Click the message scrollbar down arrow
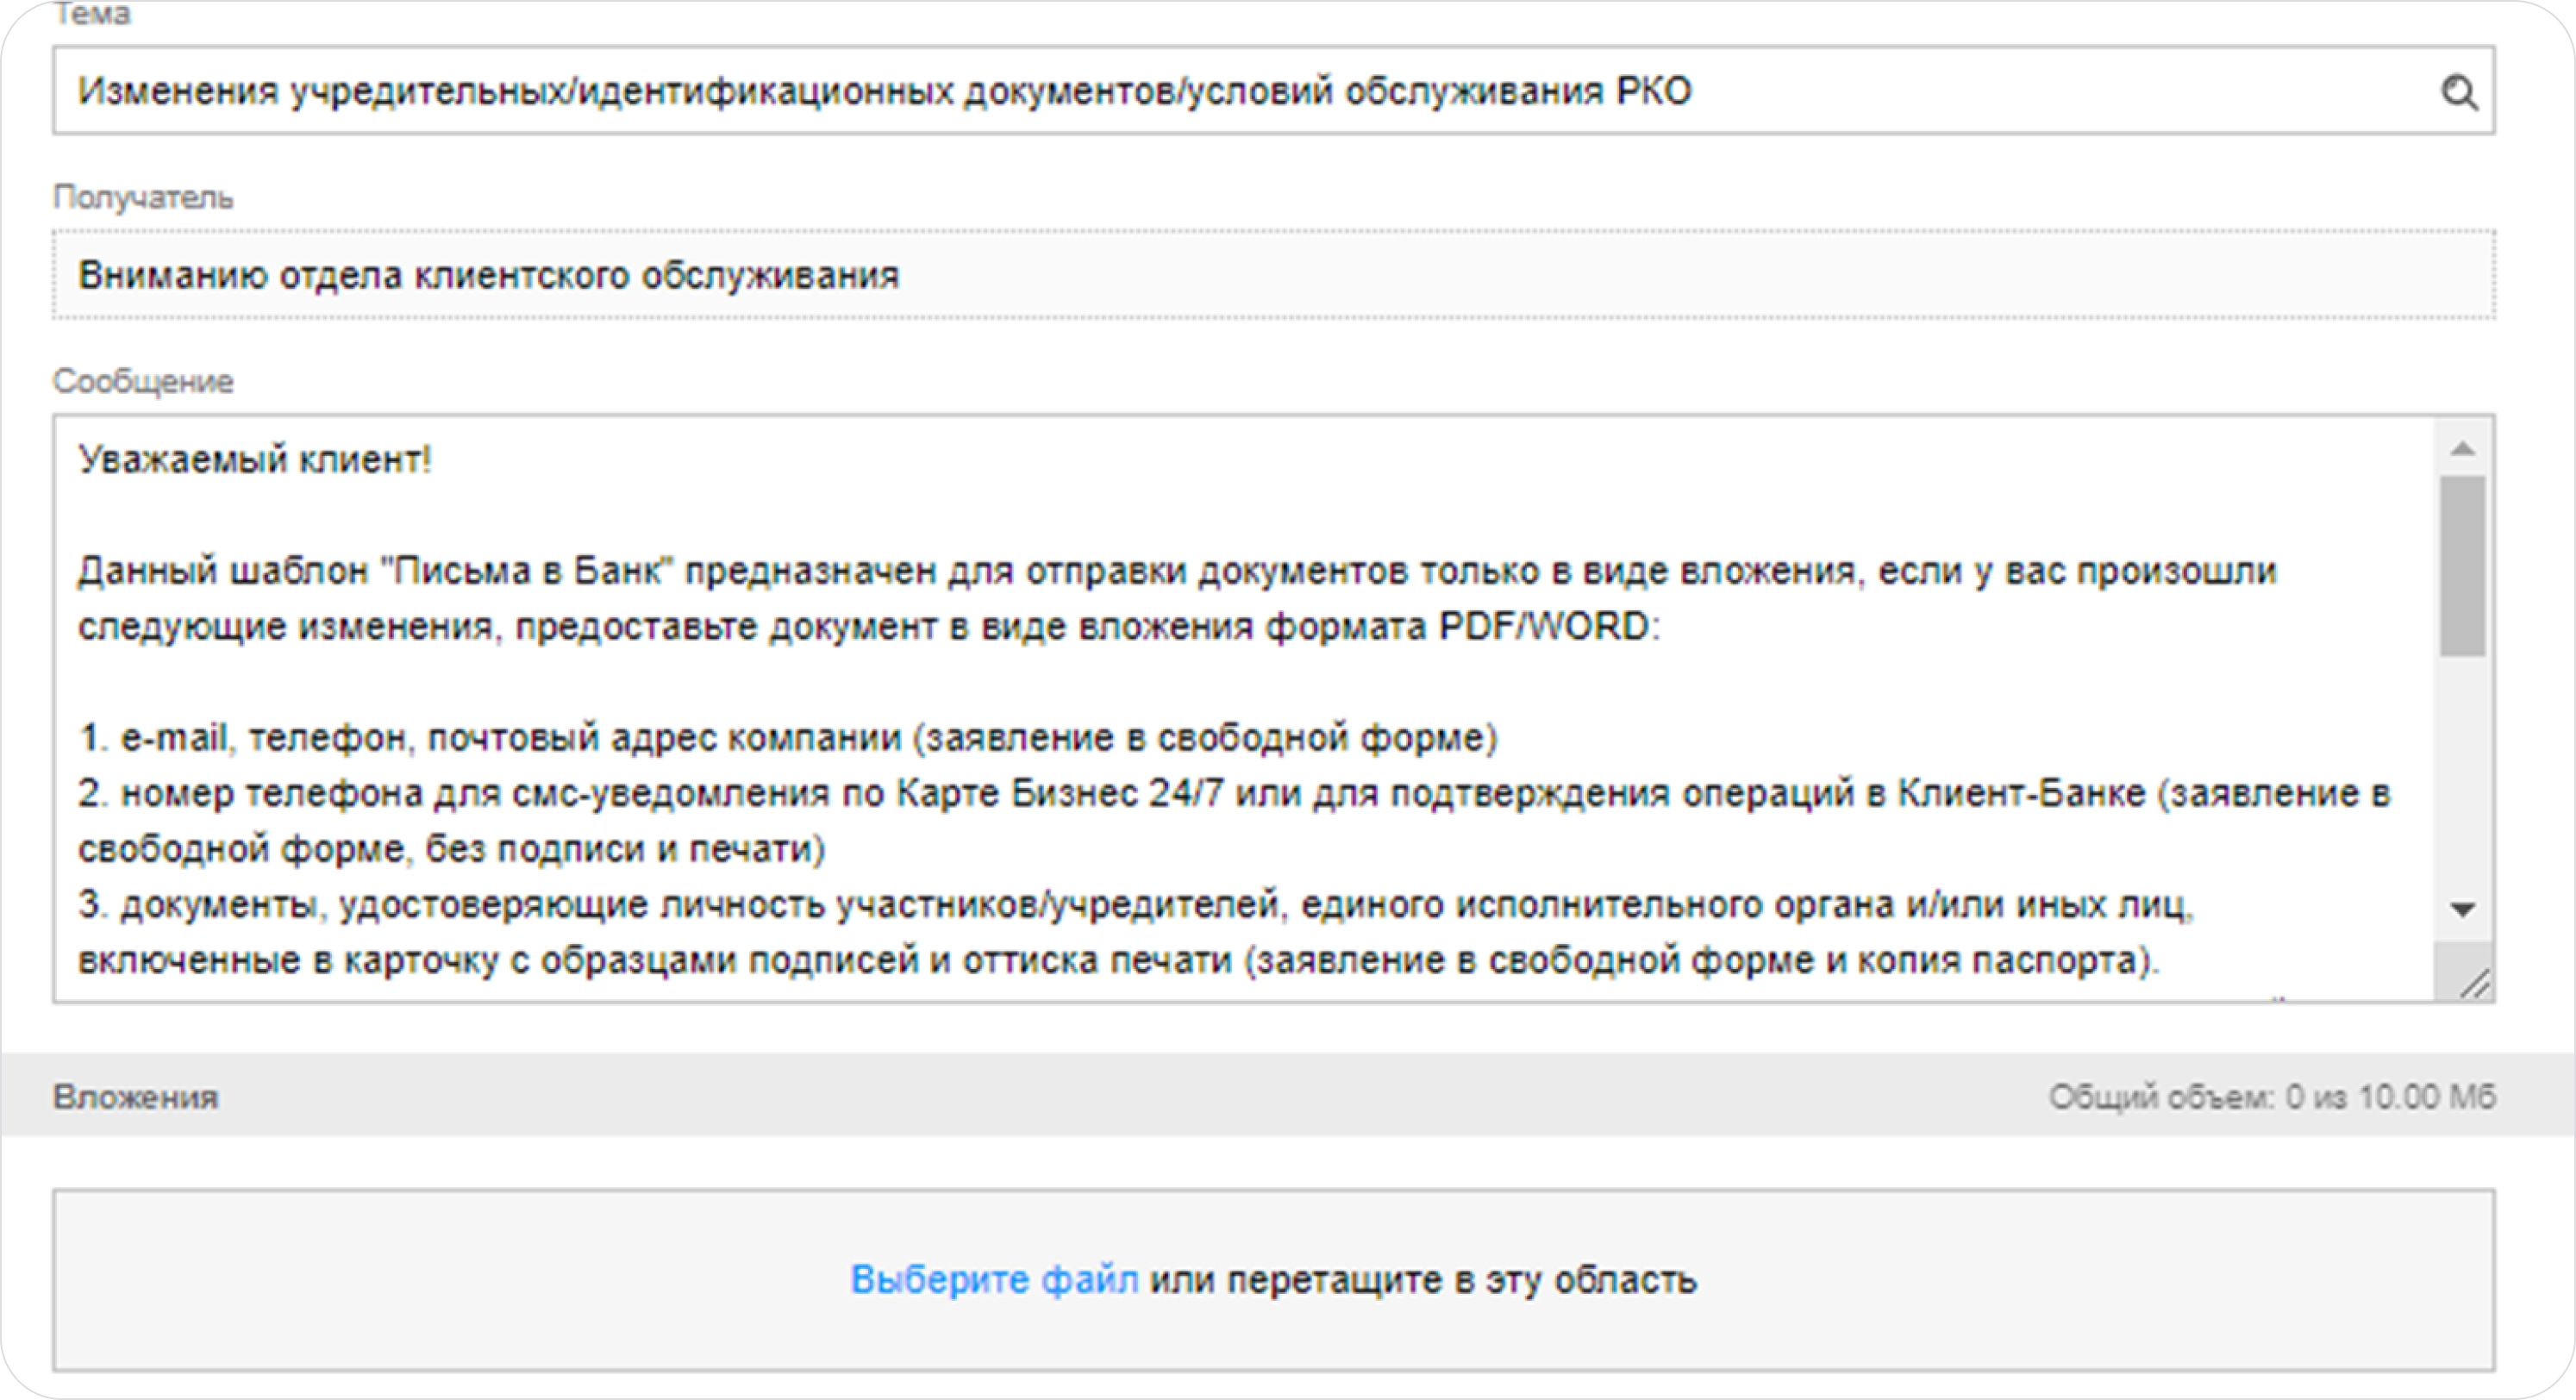This screenshot has width=2576, height=1400. click(x=2463, y=909)
